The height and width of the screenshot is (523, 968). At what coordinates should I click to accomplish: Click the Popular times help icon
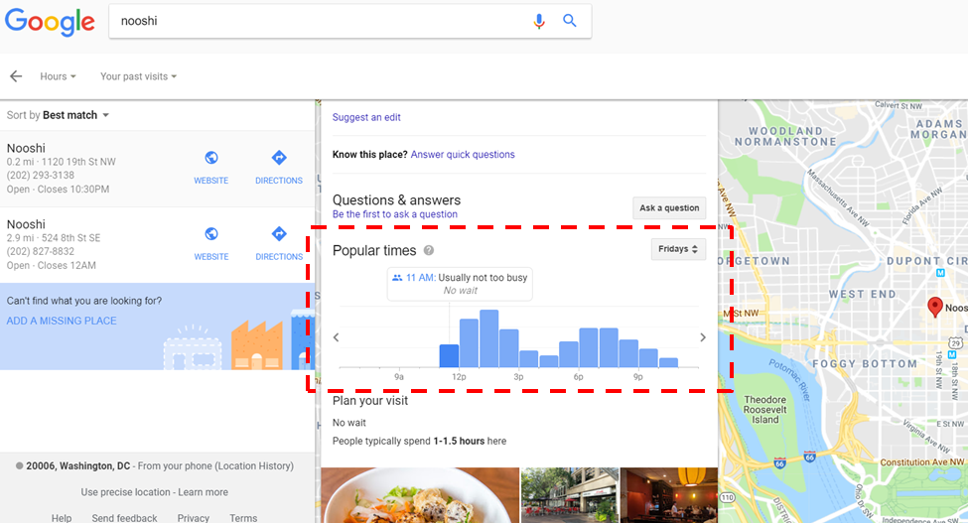point(428,250)
